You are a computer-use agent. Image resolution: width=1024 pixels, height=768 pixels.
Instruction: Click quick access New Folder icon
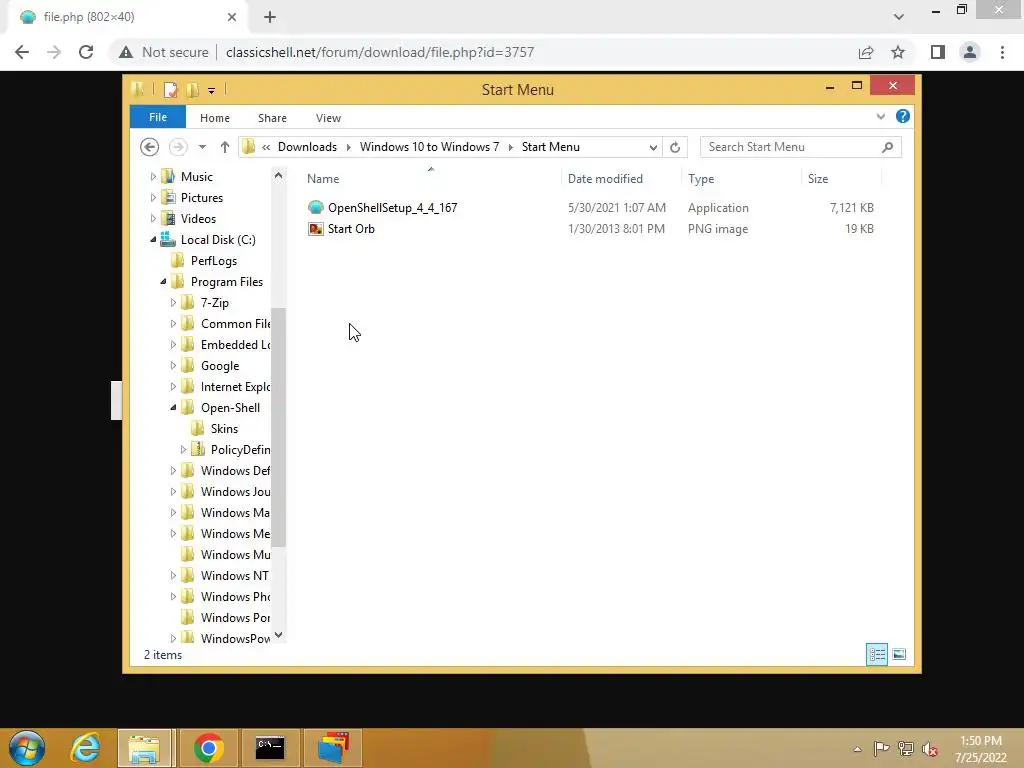192,89
